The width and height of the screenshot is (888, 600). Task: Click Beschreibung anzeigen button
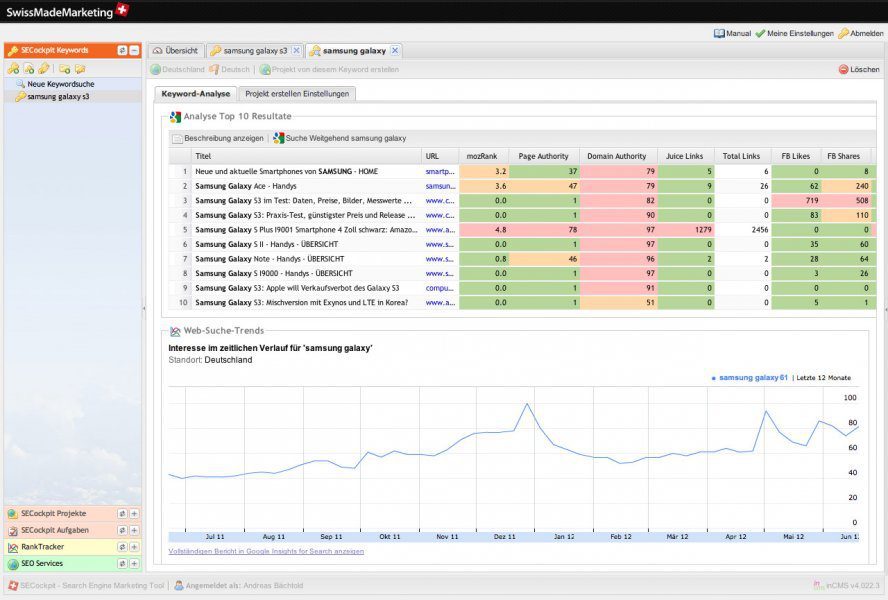pyautogui.click(x=218, y=138)
